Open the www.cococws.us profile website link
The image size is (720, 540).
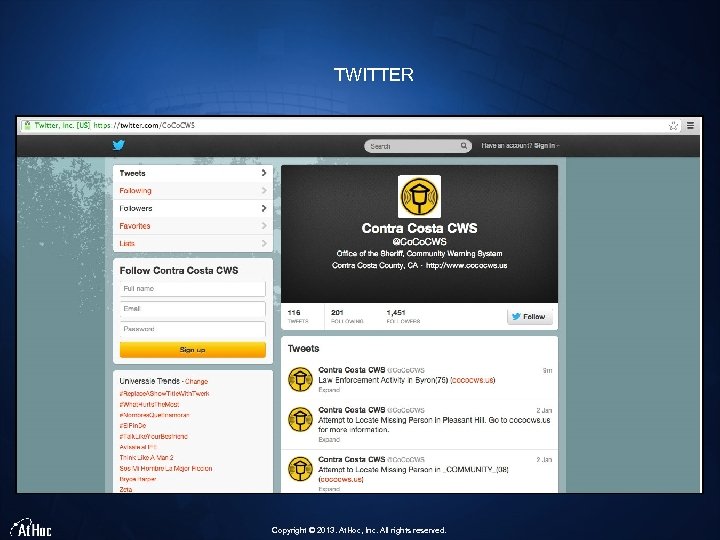coord(467,265)
